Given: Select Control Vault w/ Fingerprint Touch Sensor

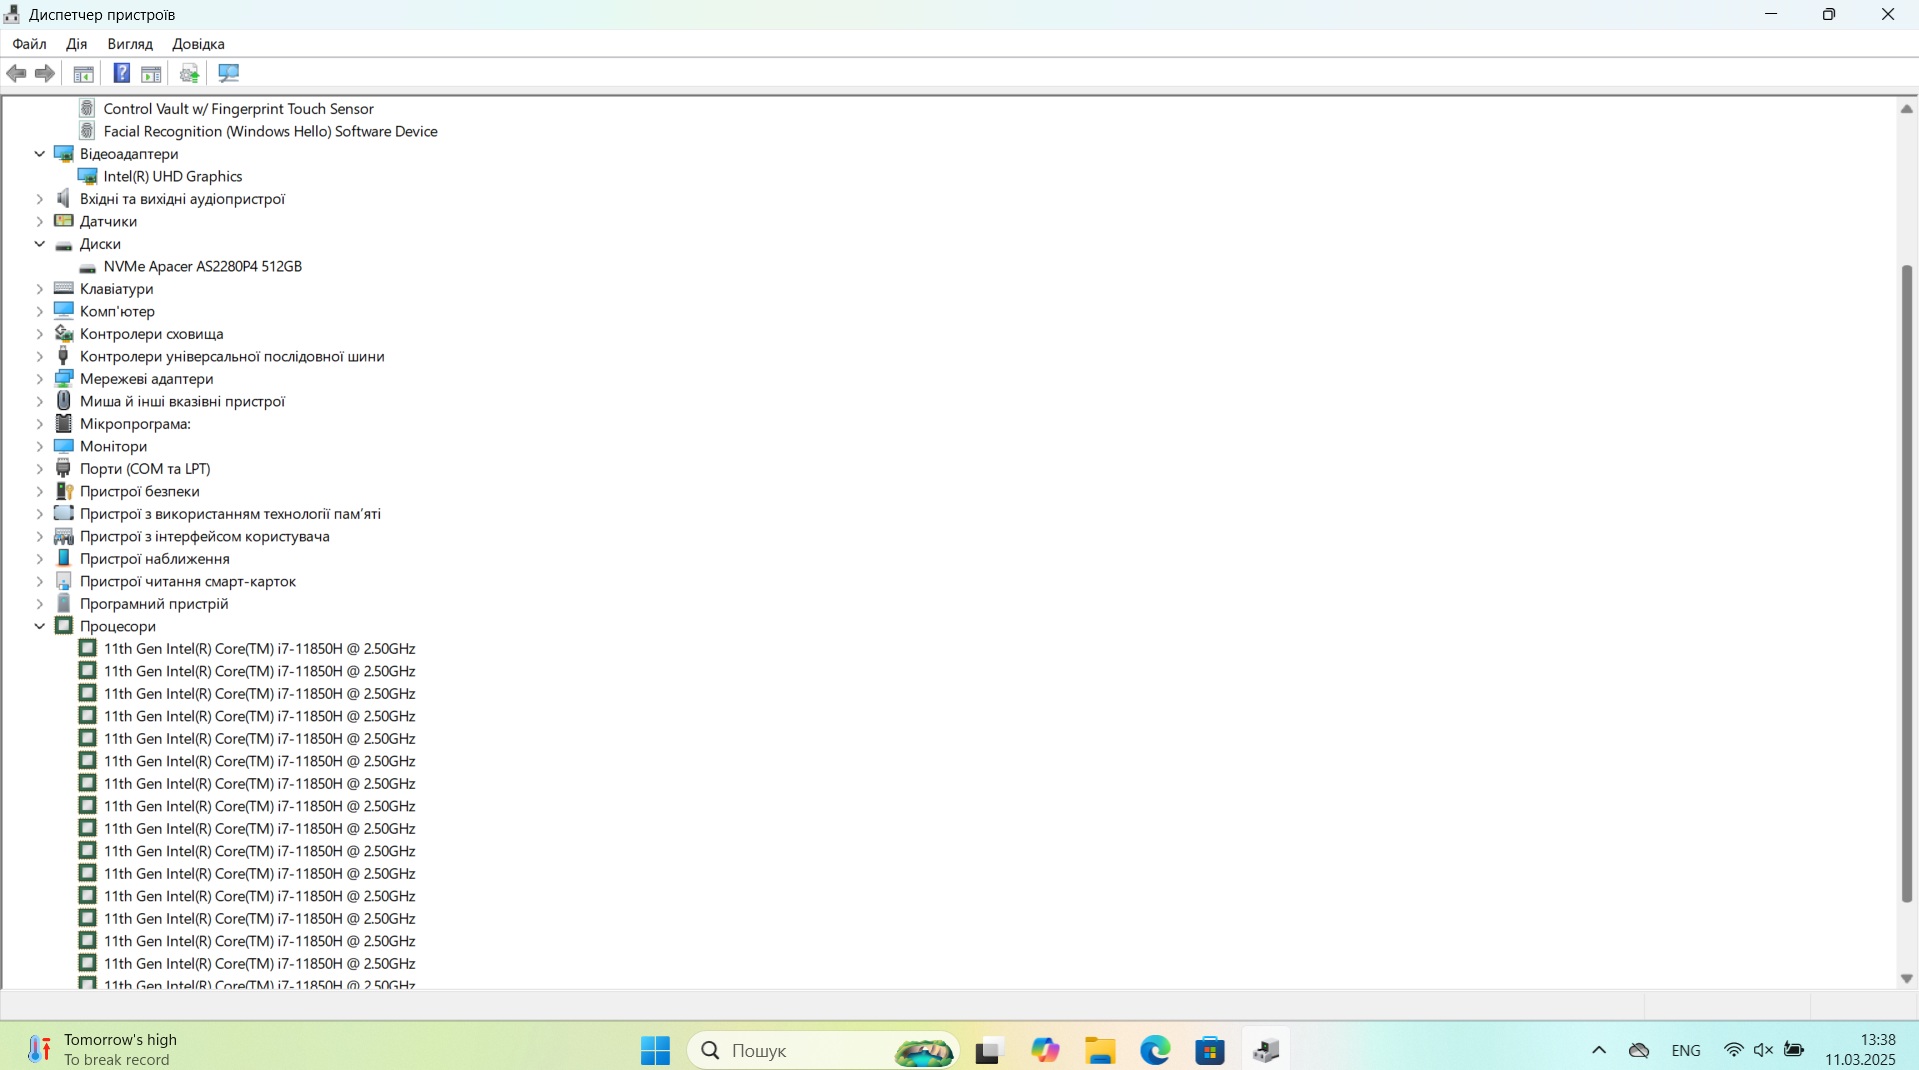Looking at the screenshot, I should pos(239,109).
